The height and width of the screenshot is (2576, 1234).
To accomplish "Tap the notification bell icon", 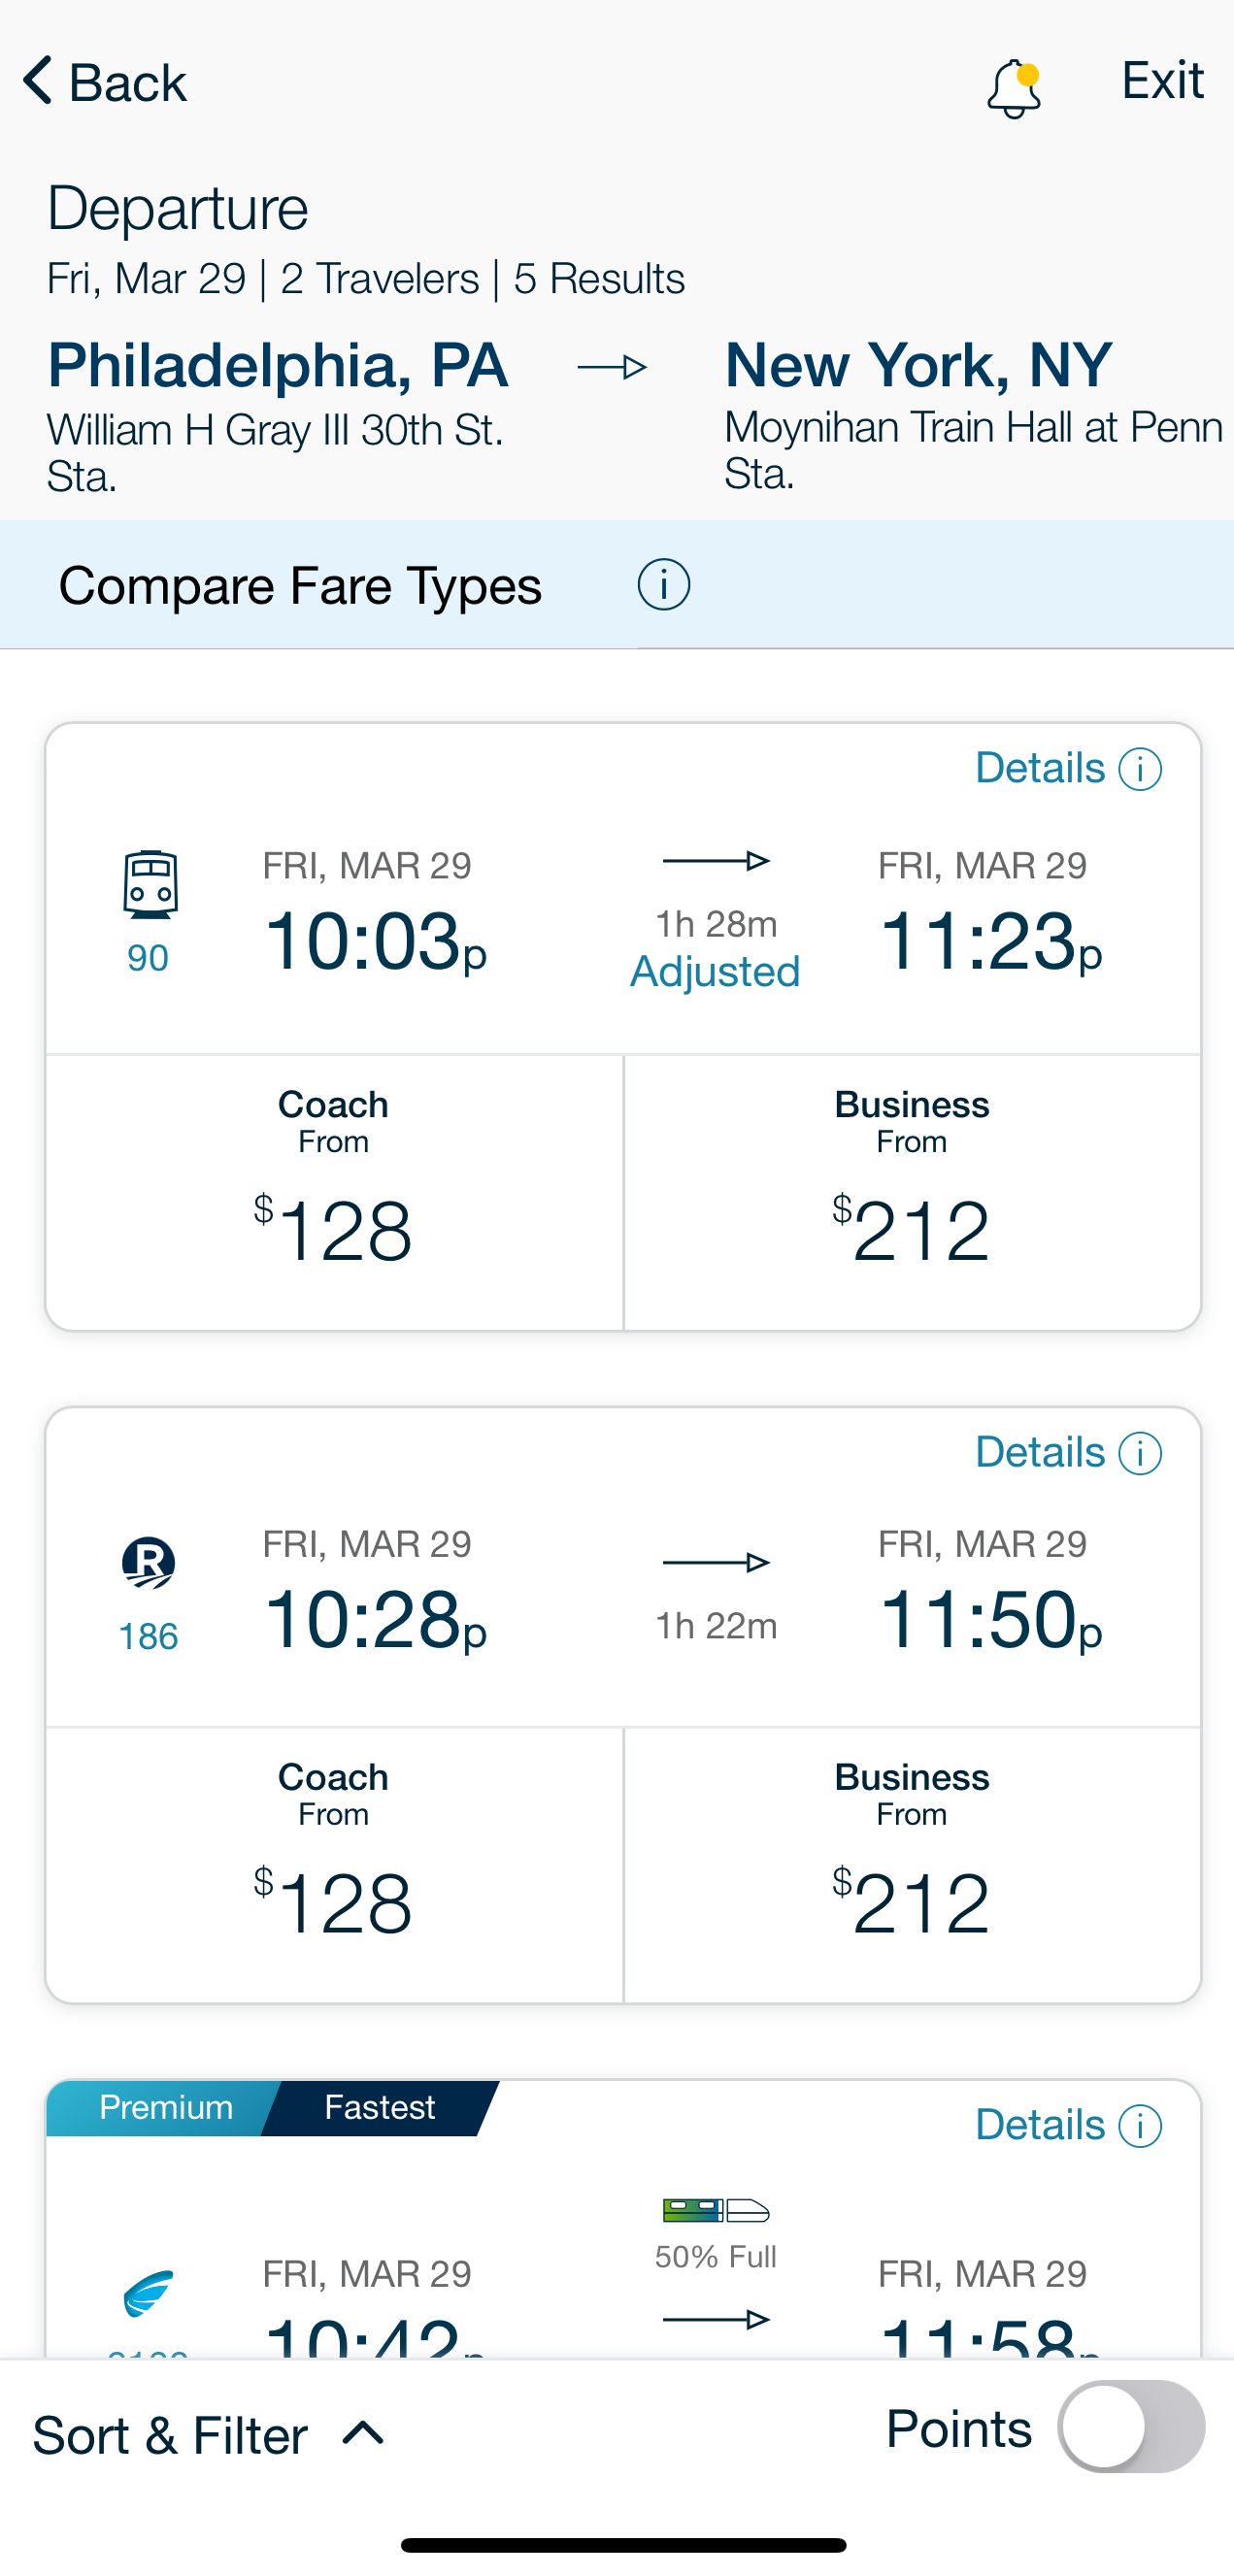I will [x=1013, y=88].
